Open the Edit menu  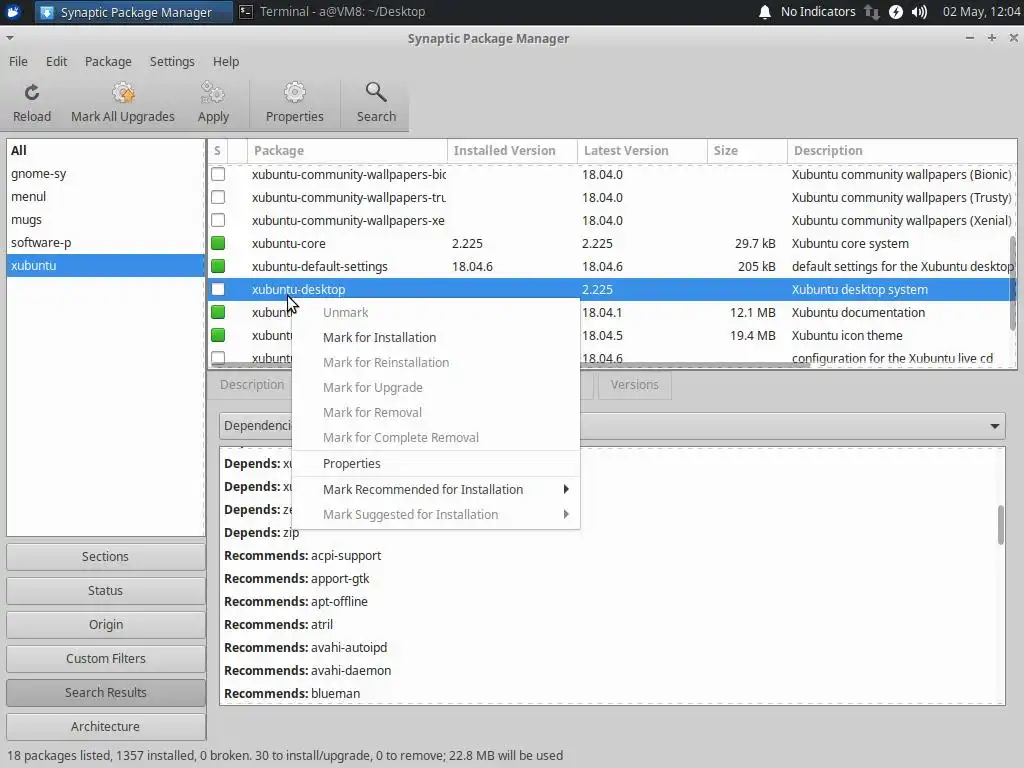(56, 61)
